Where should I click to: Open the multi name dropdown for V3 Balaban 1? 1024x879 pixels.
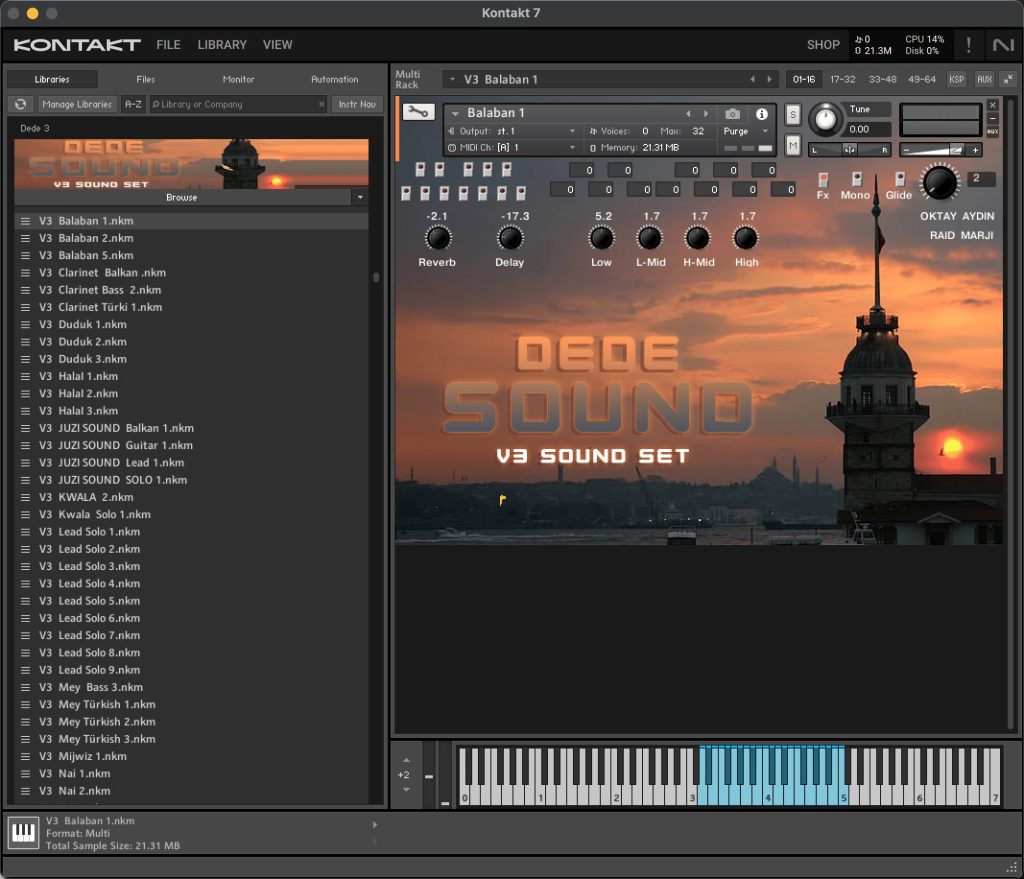(452, 79)
